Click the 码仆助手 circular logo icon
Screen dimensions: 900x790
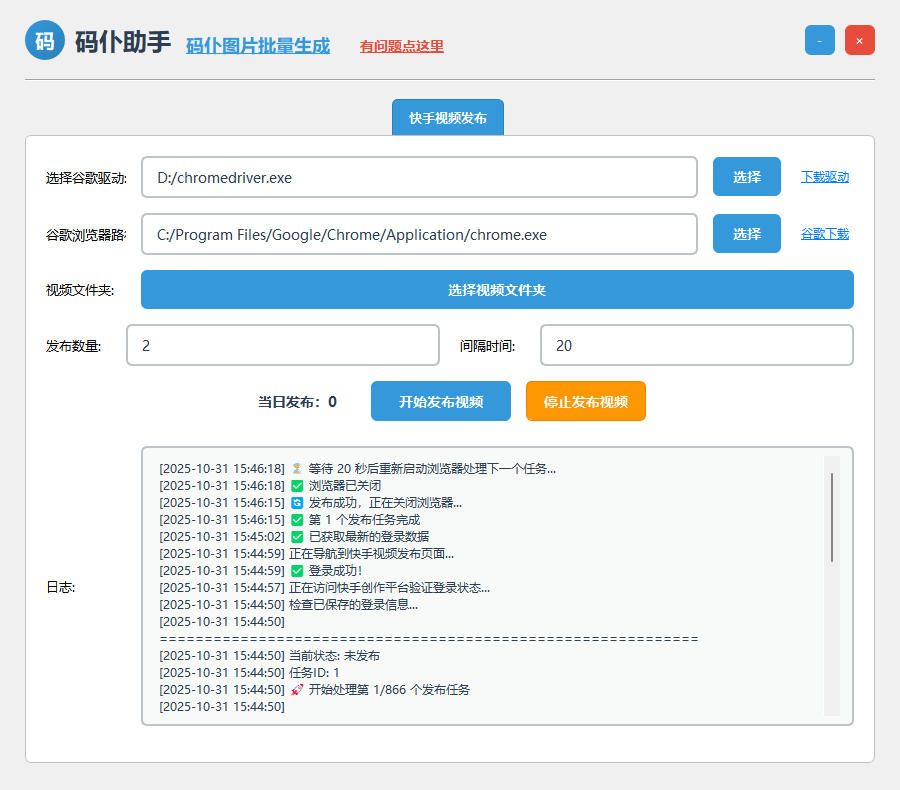42,40
